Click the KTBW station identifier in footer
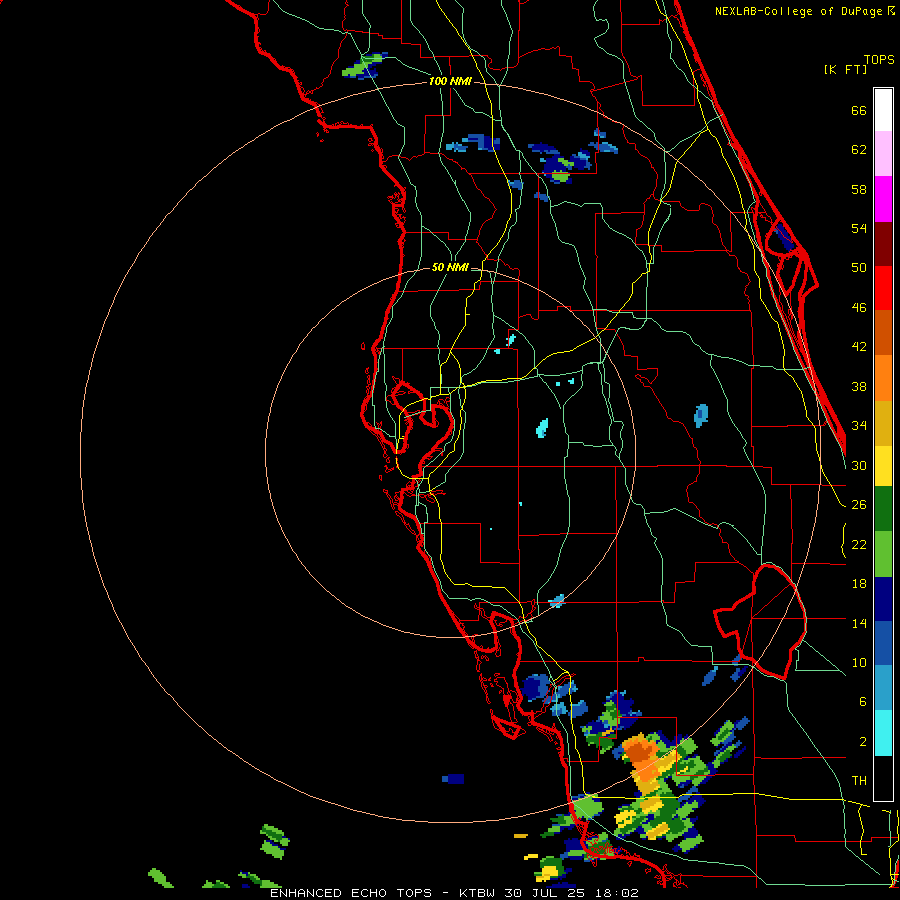This screenshot has height=900, width=900. [x=477, y=893]
